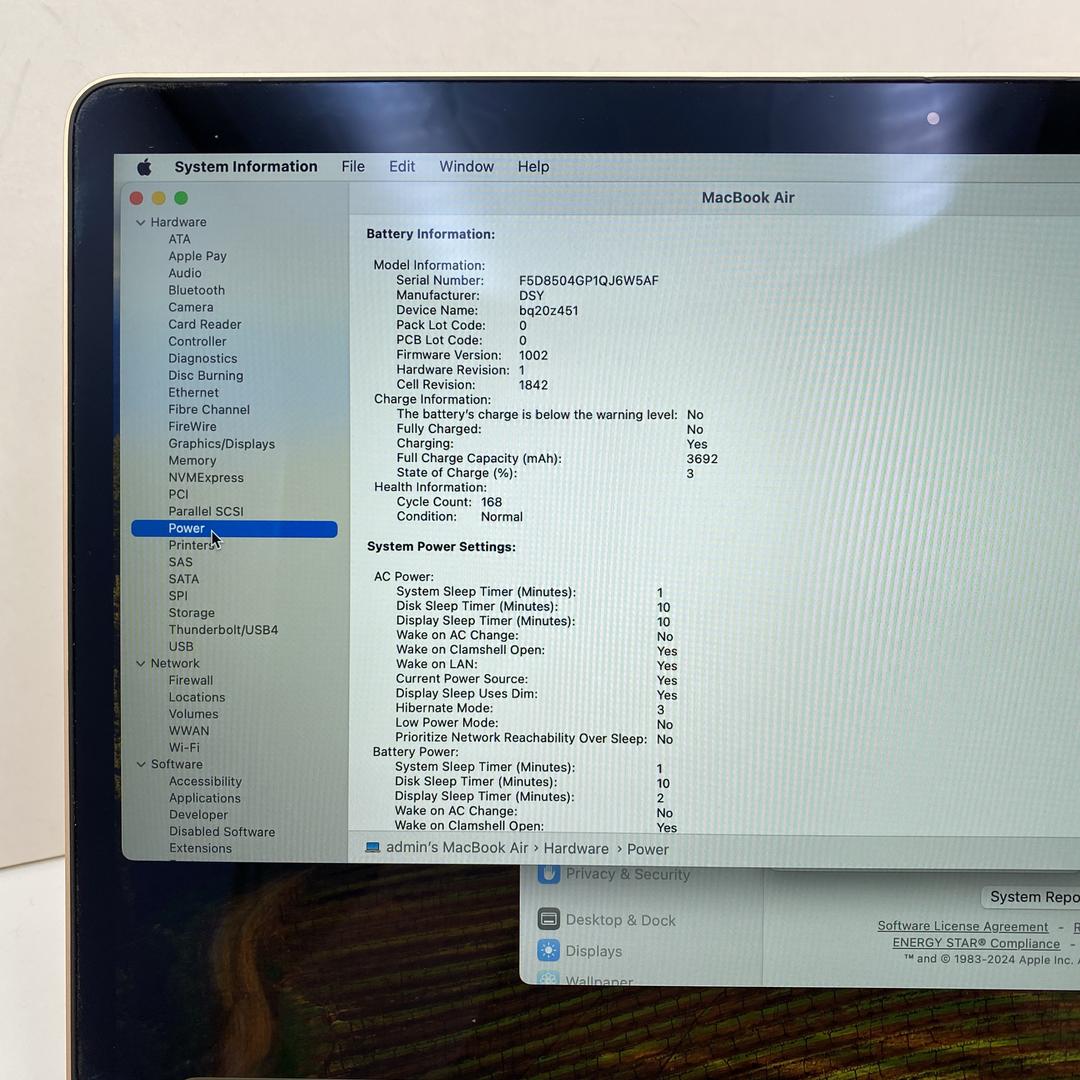Image resolution: width=1080 pixels, height=1080 pixels.
Task: Select FireWire in the sidebar
Action: click(x=192, y=426)
